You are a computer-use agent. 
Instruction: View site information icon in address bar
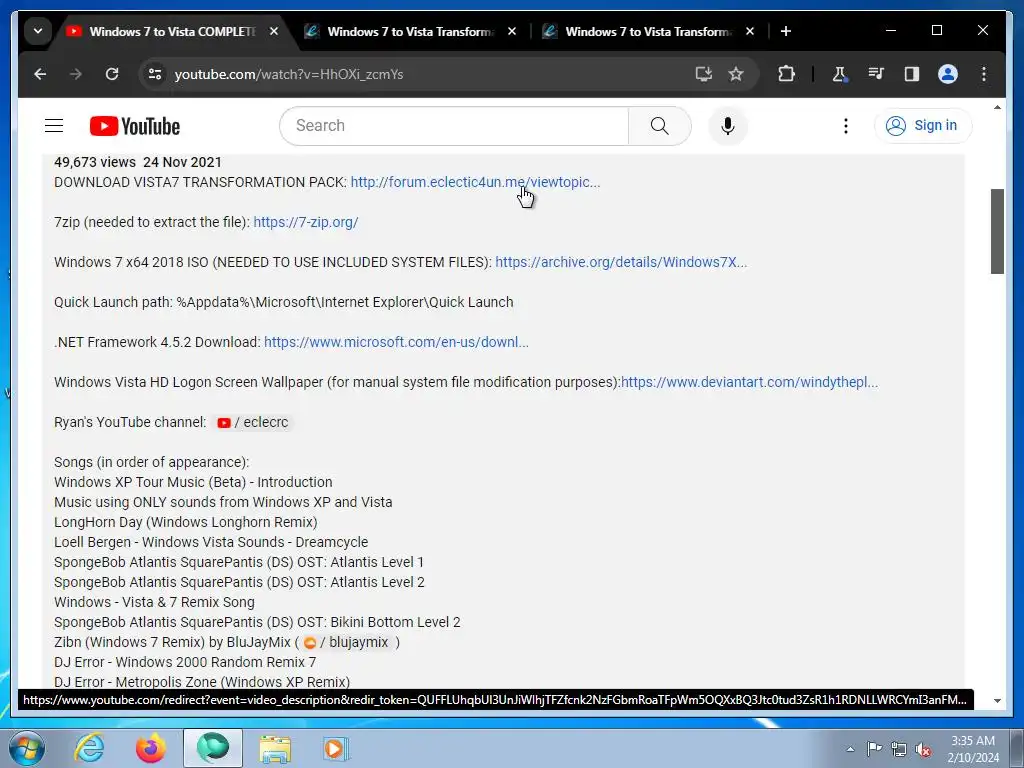pyautogui.click(x=155, y=74)
